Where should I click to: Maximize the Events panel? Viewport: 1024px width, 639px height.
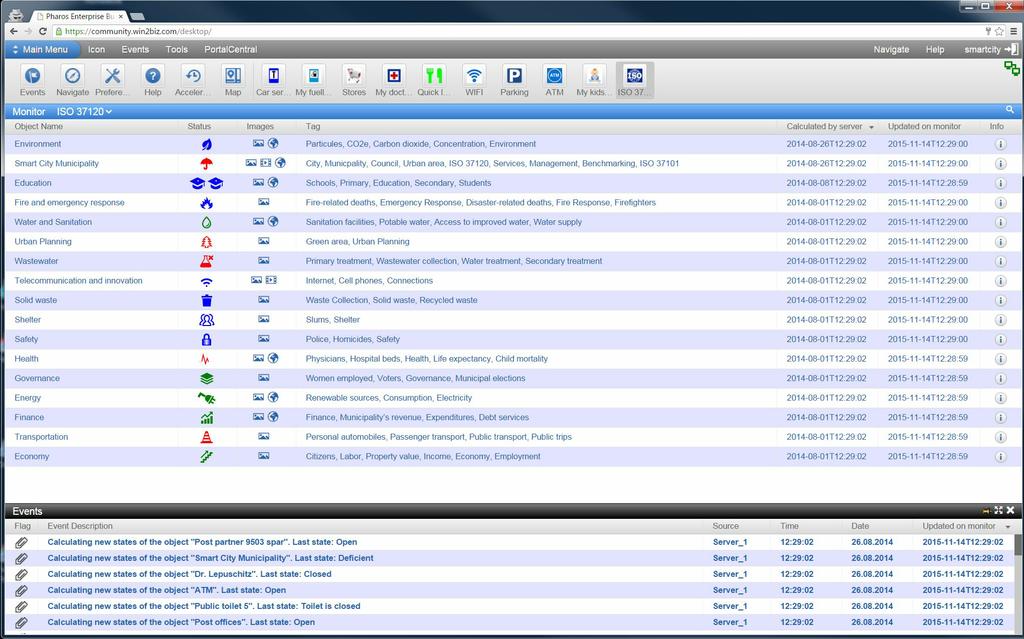pyautogui.click(x=998, y=511)
